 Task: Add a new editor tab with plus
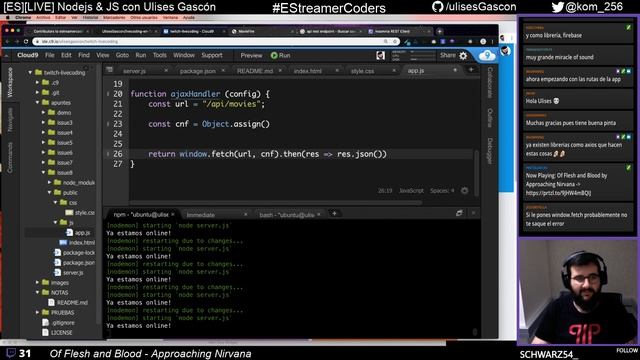tap(471, 70)
